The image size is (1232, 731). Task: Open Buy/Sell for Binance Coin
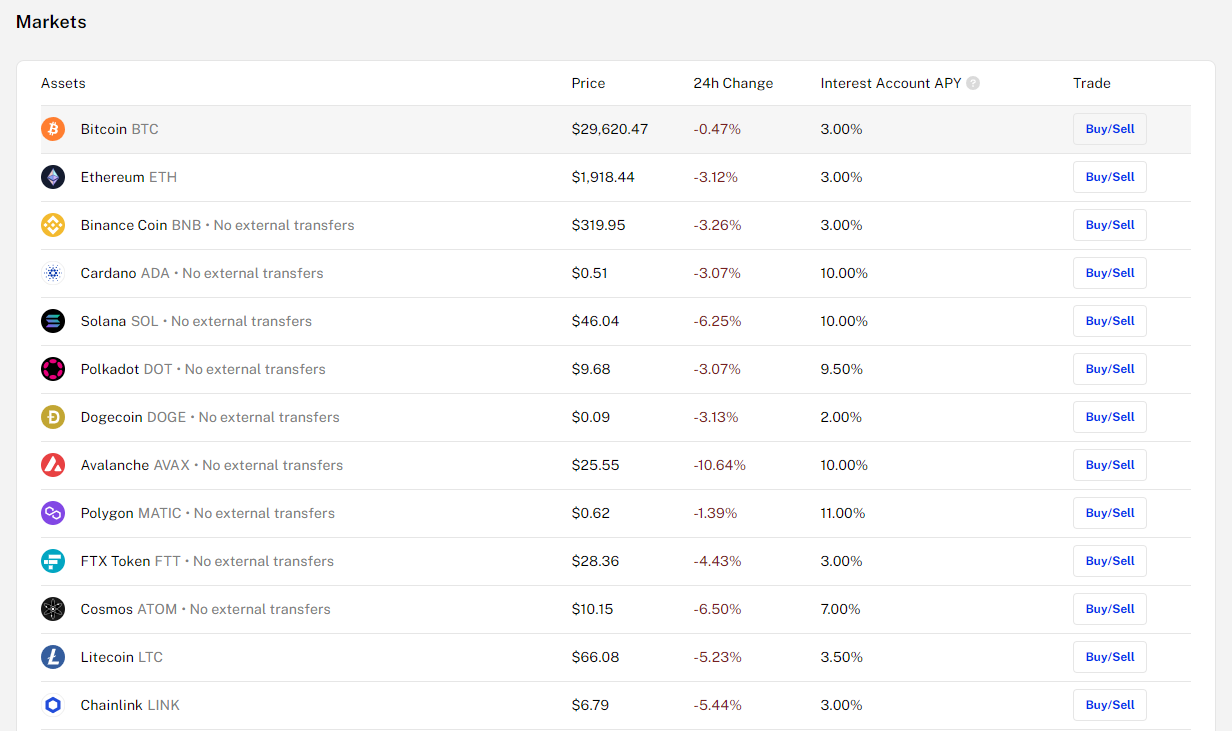coord(1110,225)
